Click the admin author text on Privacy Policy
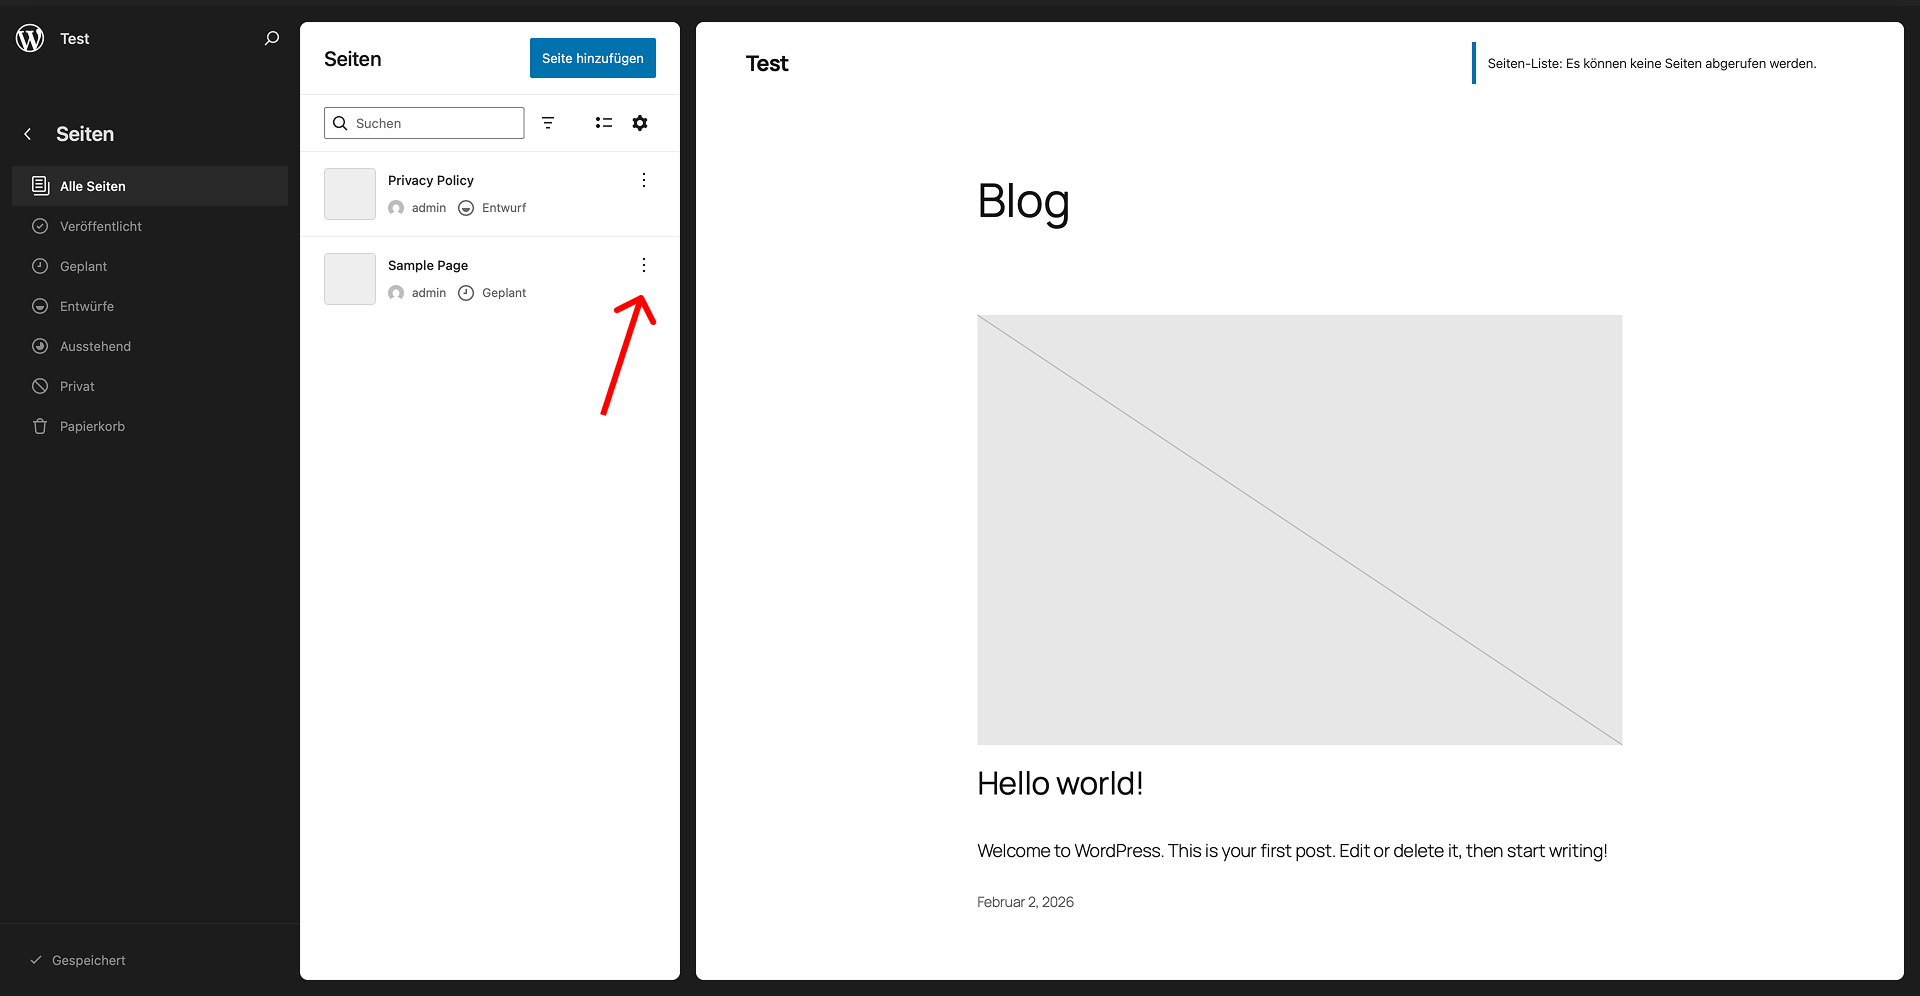 point(429,208)
